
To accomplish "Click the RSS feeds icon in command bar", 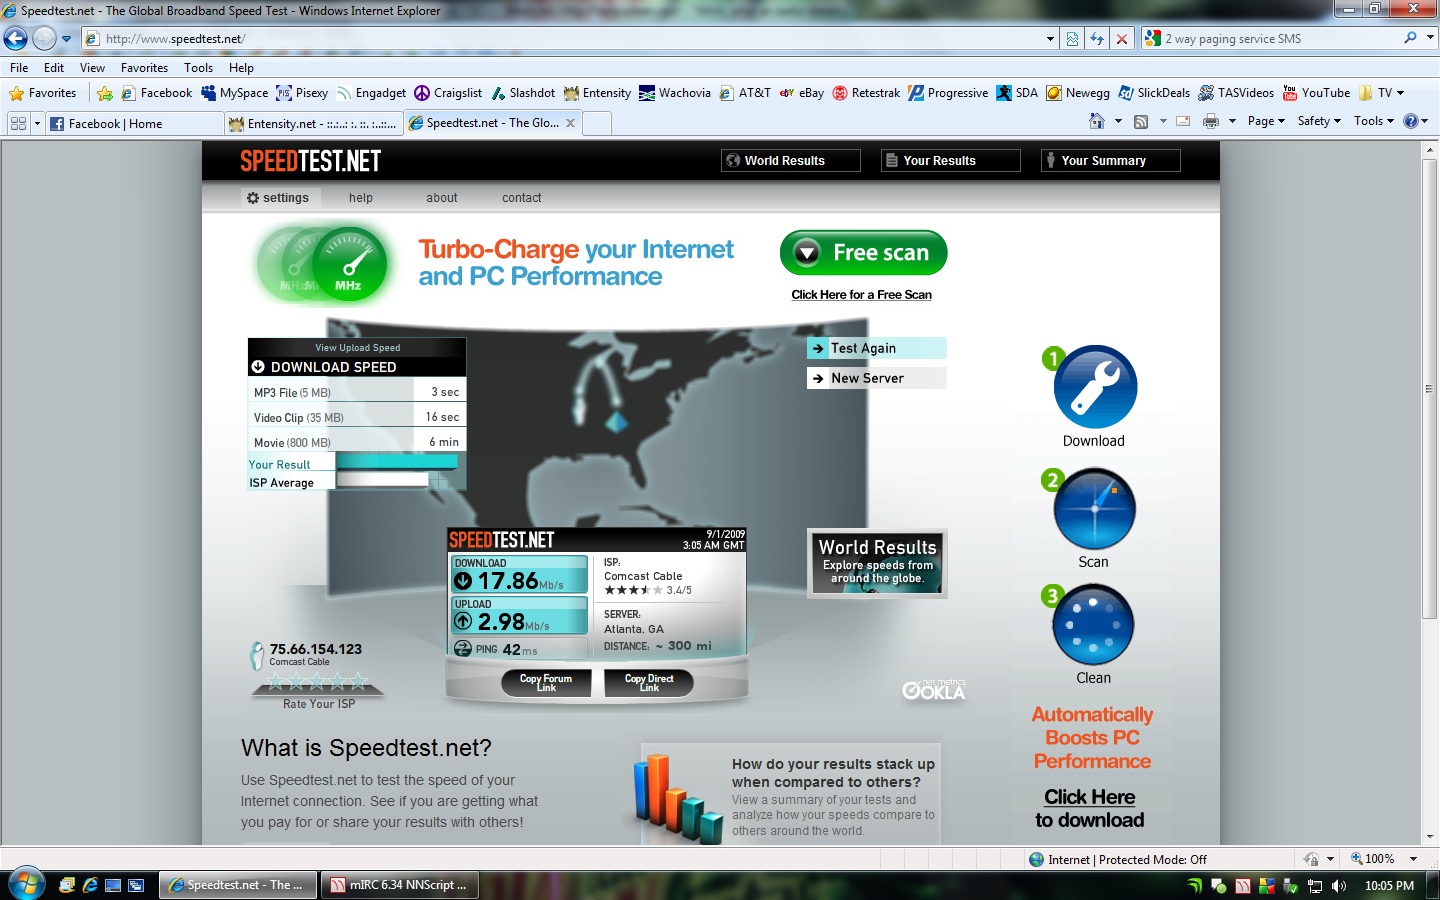I will [1141, 121].
